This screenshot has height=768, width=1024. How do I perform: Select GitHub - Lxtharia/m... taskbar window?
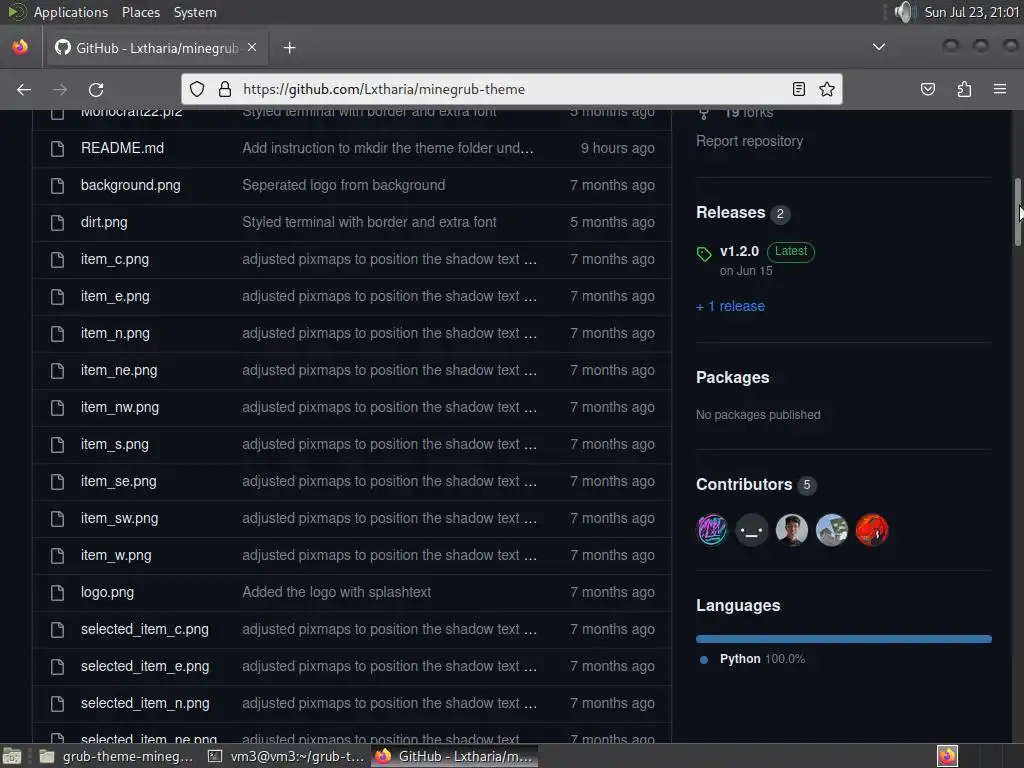(455, 756)
